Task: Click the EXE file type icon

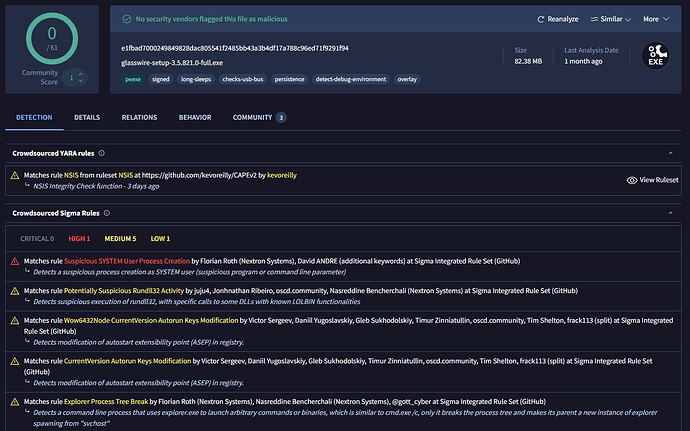Action: pos(656,55)
